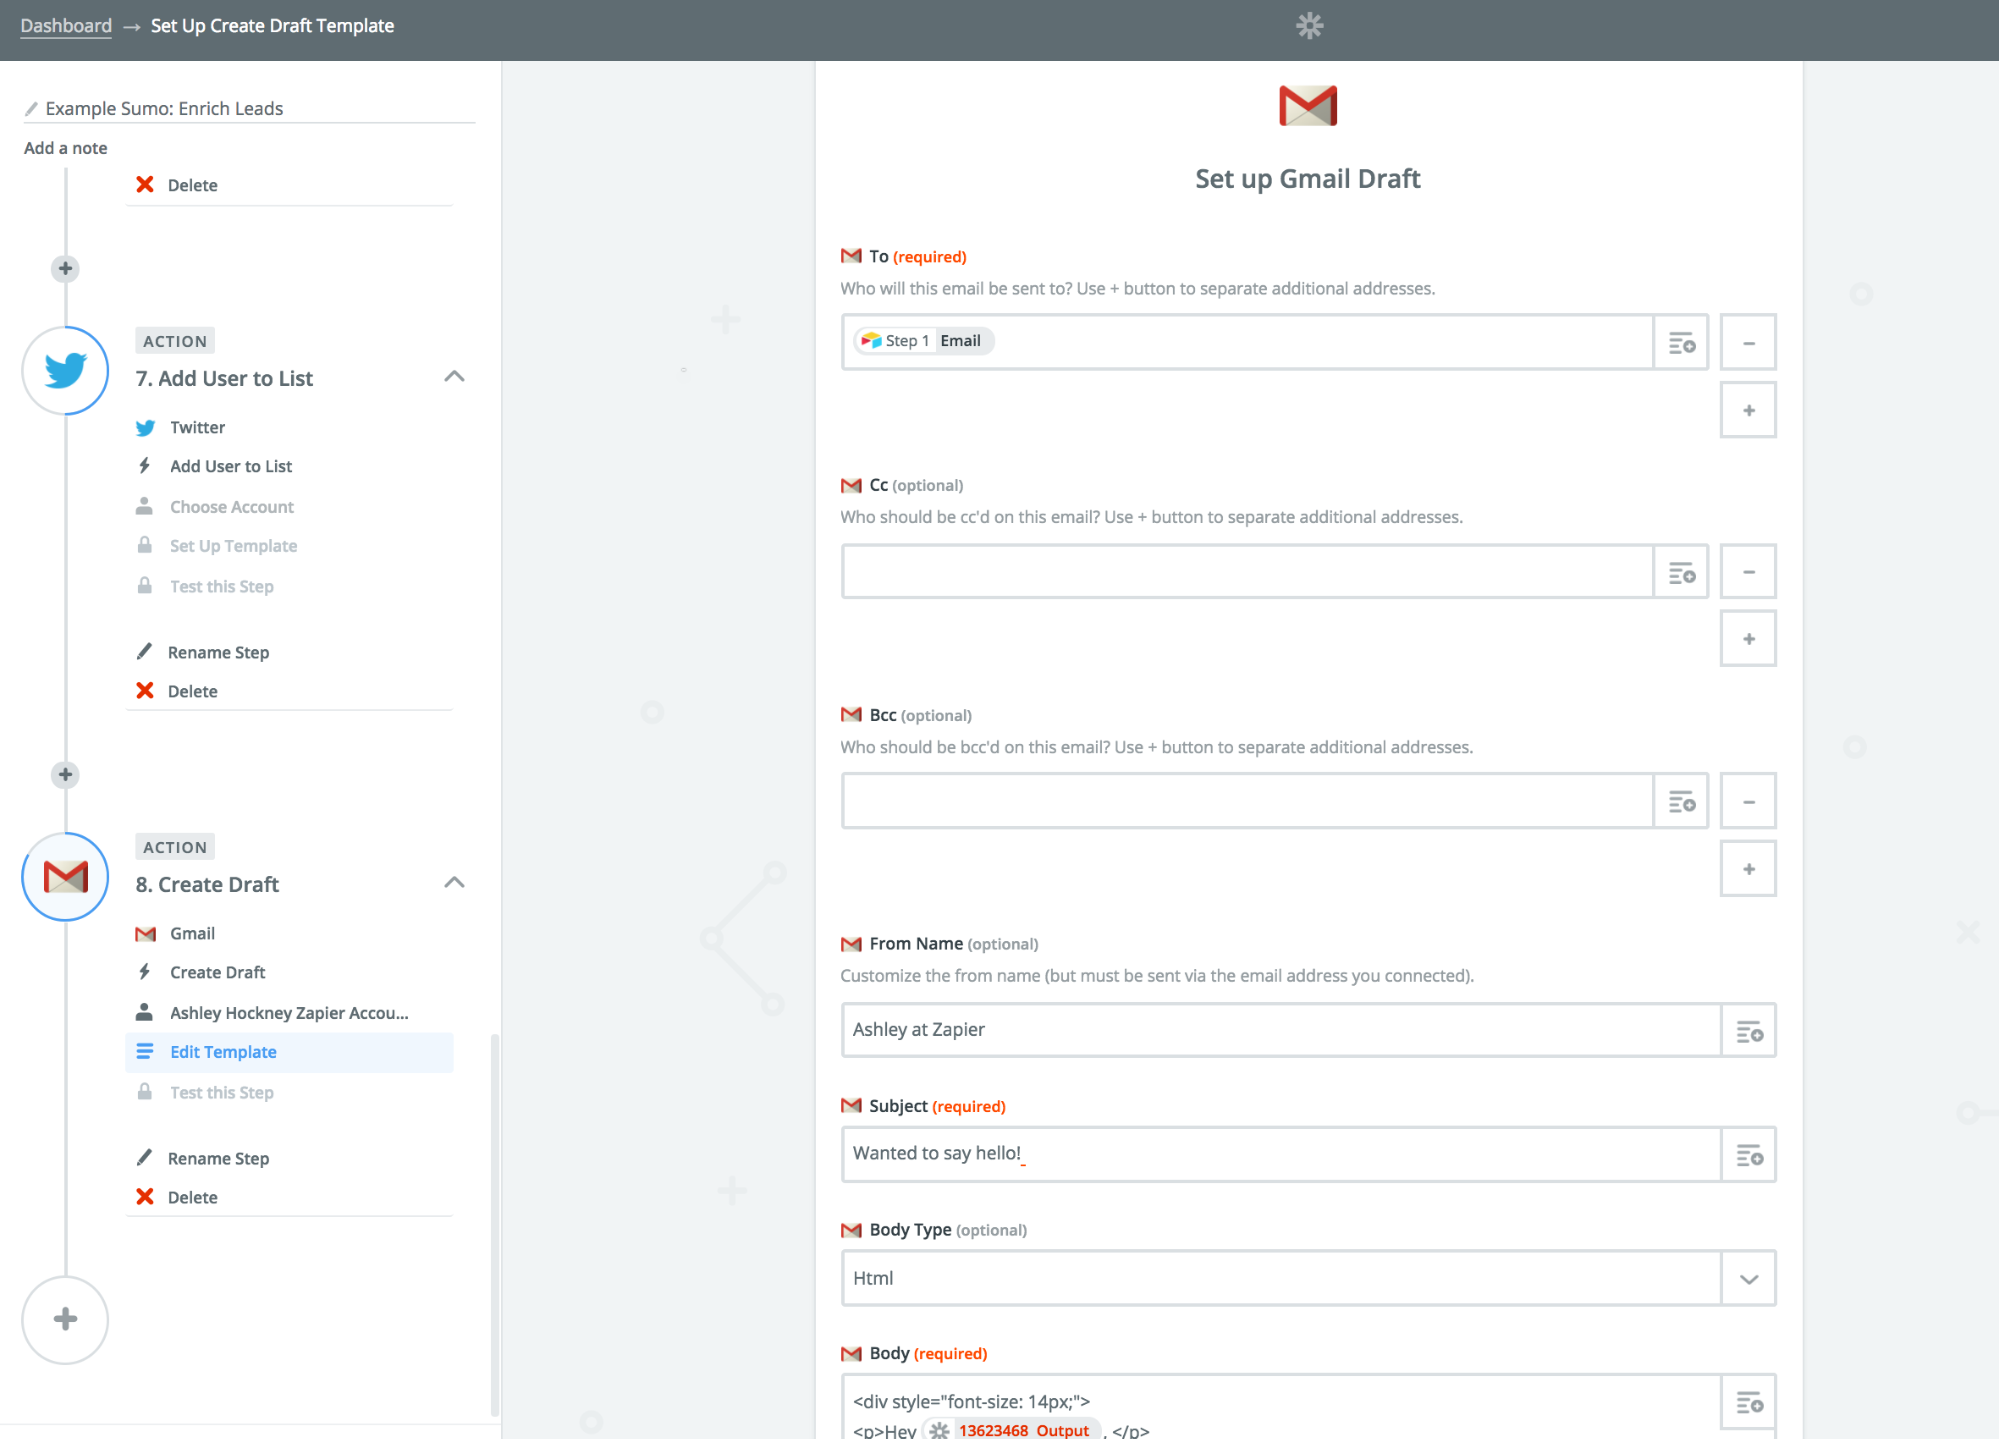Open insert-field picker for From Name
This screenshot has width=1999, height=1439.
click(x=1749, y=1031)
